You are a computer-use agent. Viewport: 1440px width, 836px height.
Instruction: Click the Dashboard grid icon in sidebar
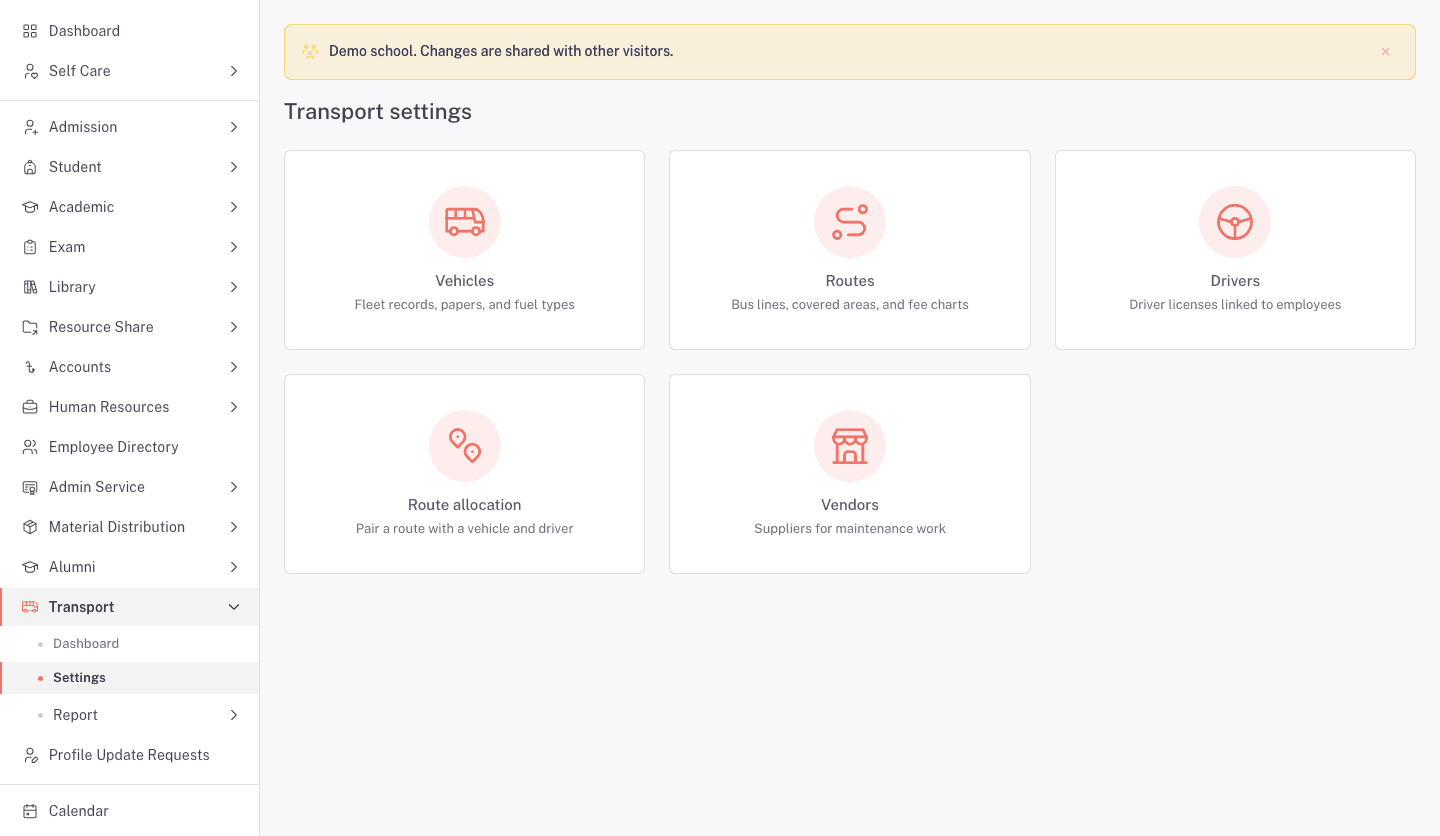tap(30, 31)
